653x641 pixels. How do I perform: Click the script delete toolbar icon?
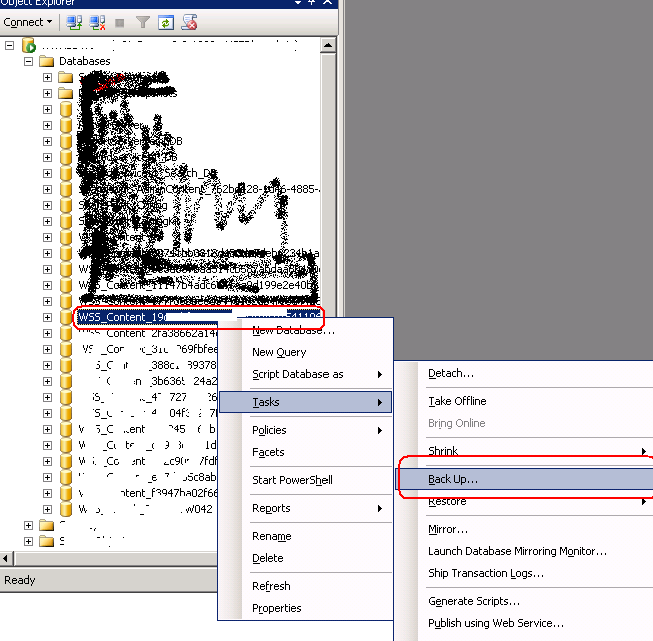click(189, 22)
